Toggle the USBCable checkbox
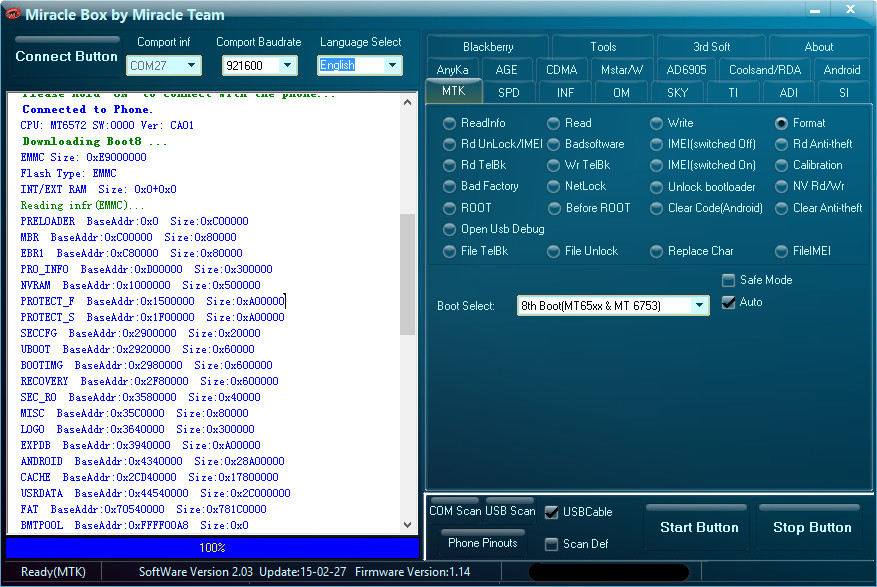877x587 pixels. point(551,512)
